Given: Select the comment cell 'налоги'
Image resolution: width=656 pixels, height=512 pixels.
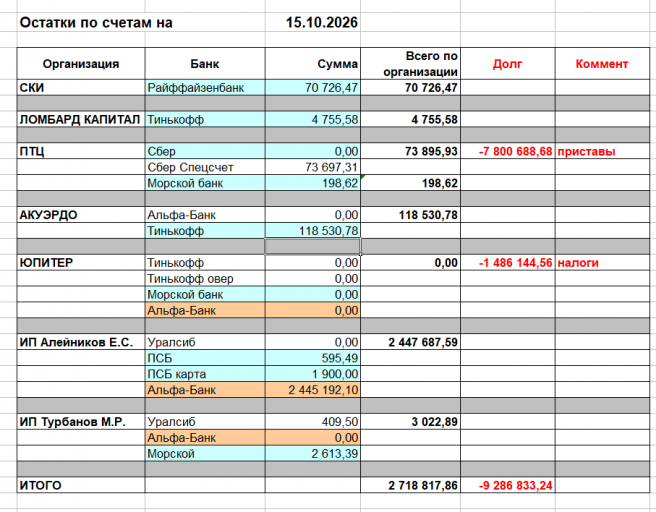Looking at the screenshot, I should point(602,262).
